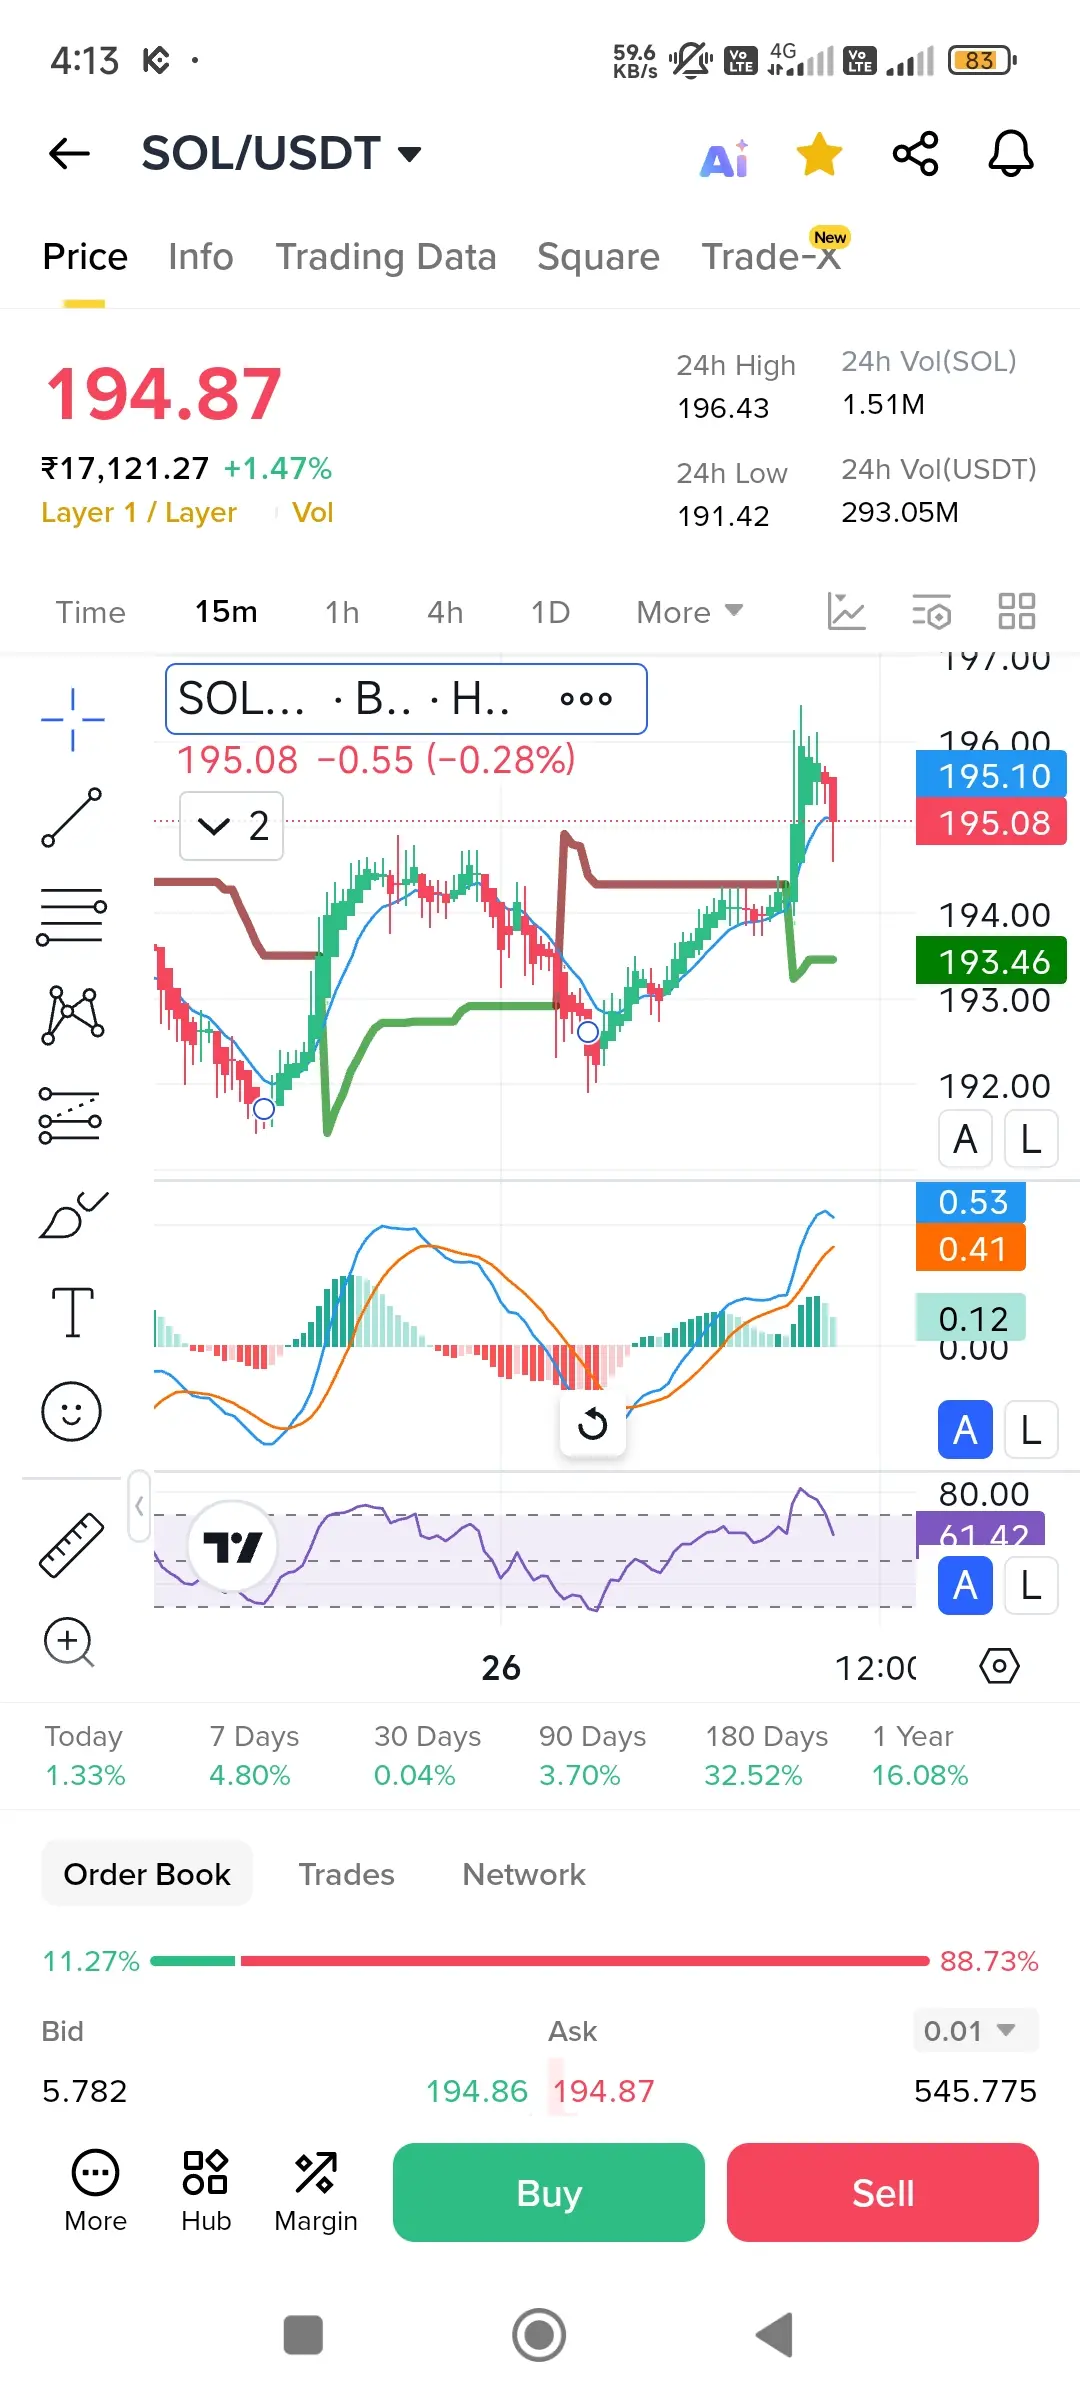Open chart indicators icon
This screenshot has height=2400, width=1080.
pyautogui.click(x=846, y=611)
